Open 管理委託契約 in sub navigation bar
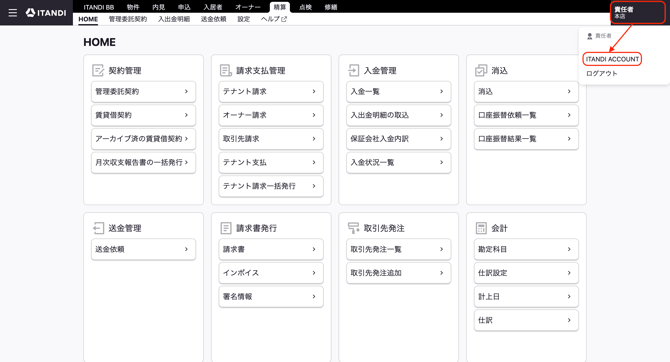Screen dimensions: 670x362 128,19
